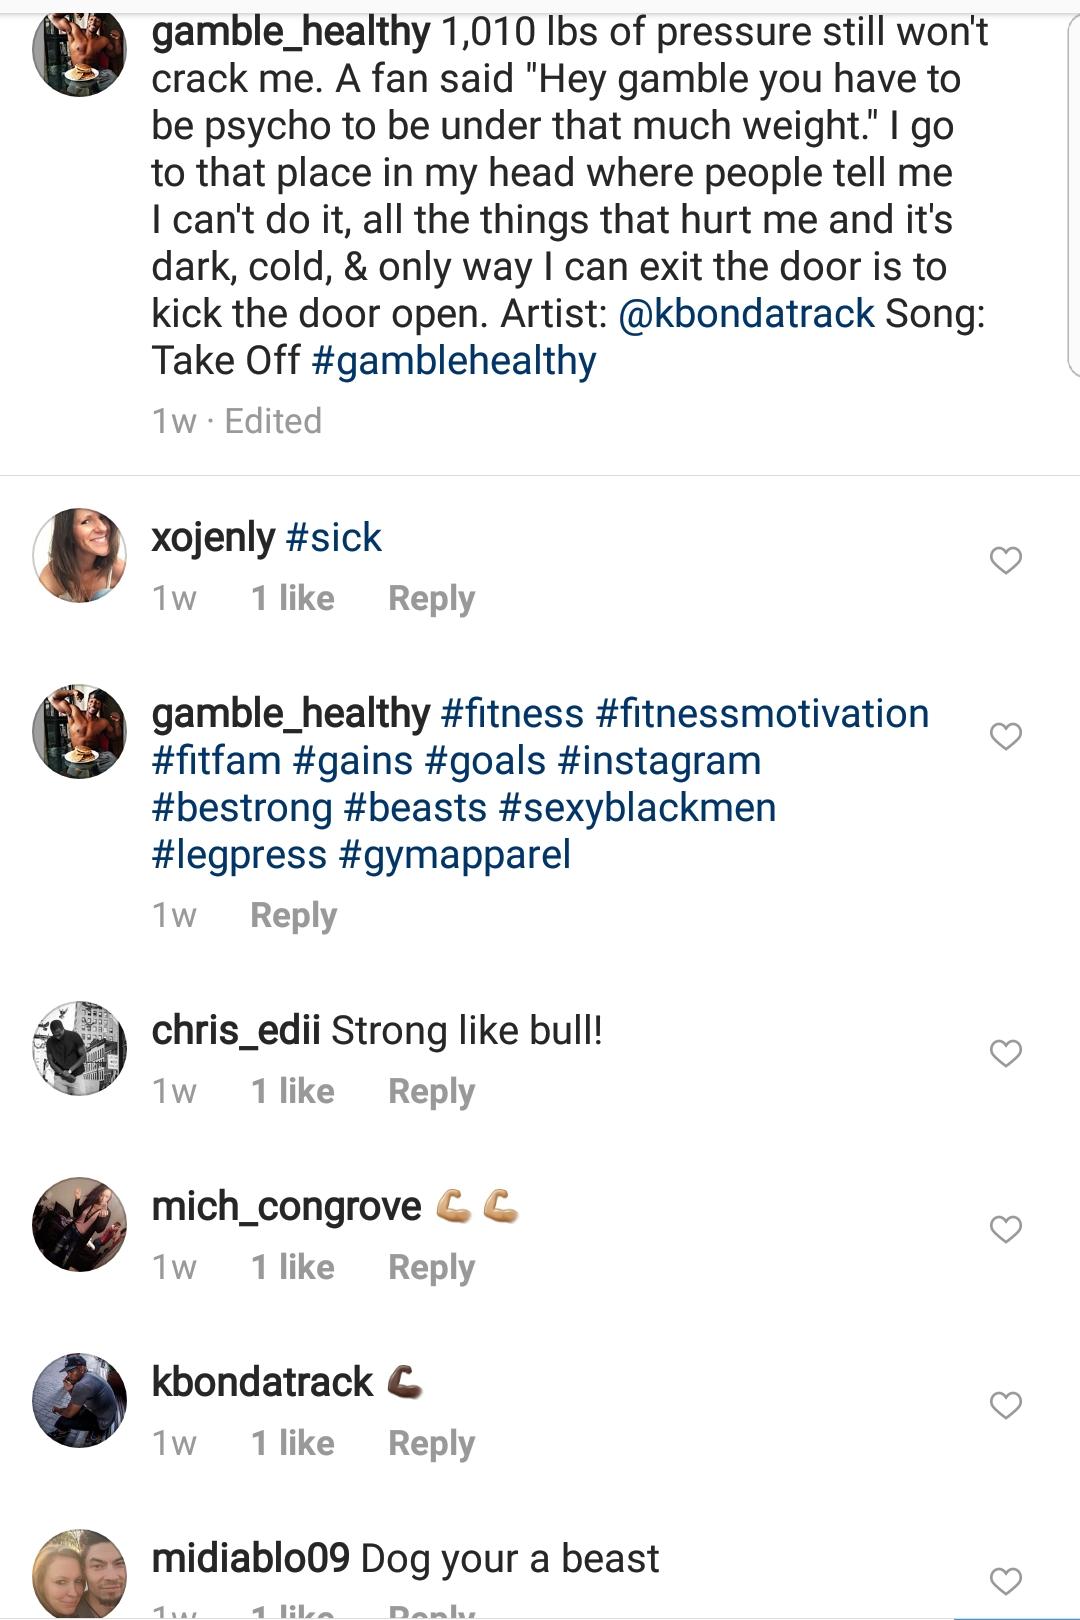
Task: Open the #legpress hashtag
Action: (x=239, y=855)
